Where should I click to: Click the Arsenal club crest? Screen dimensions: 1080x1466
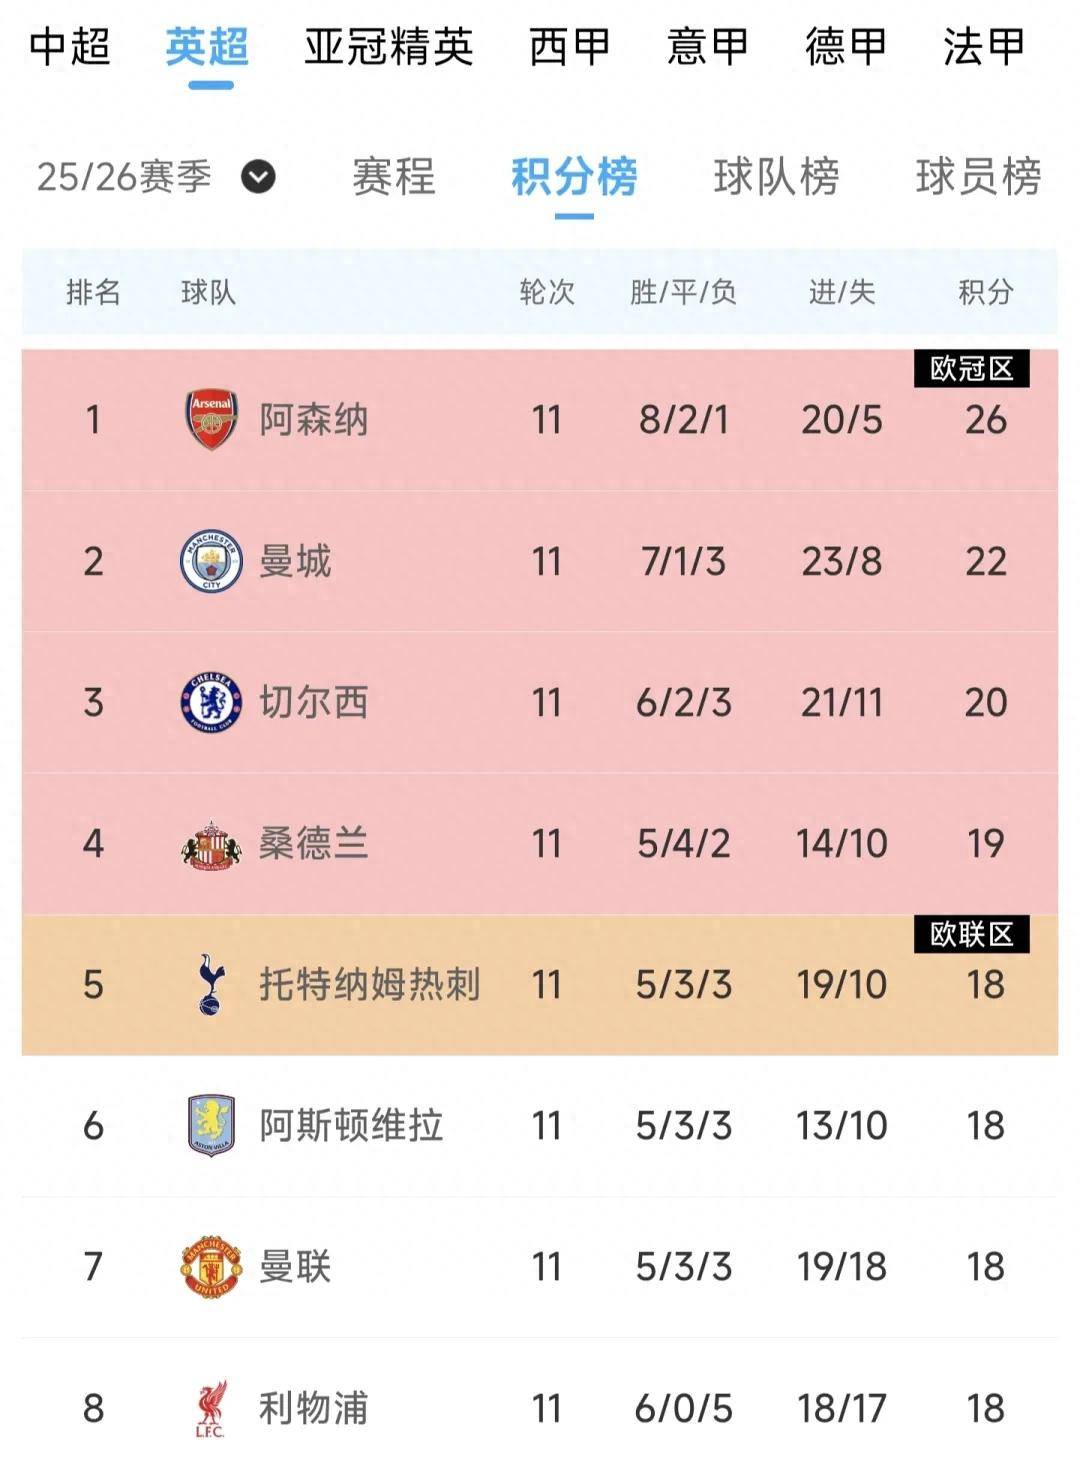click(x=211, y=419)
